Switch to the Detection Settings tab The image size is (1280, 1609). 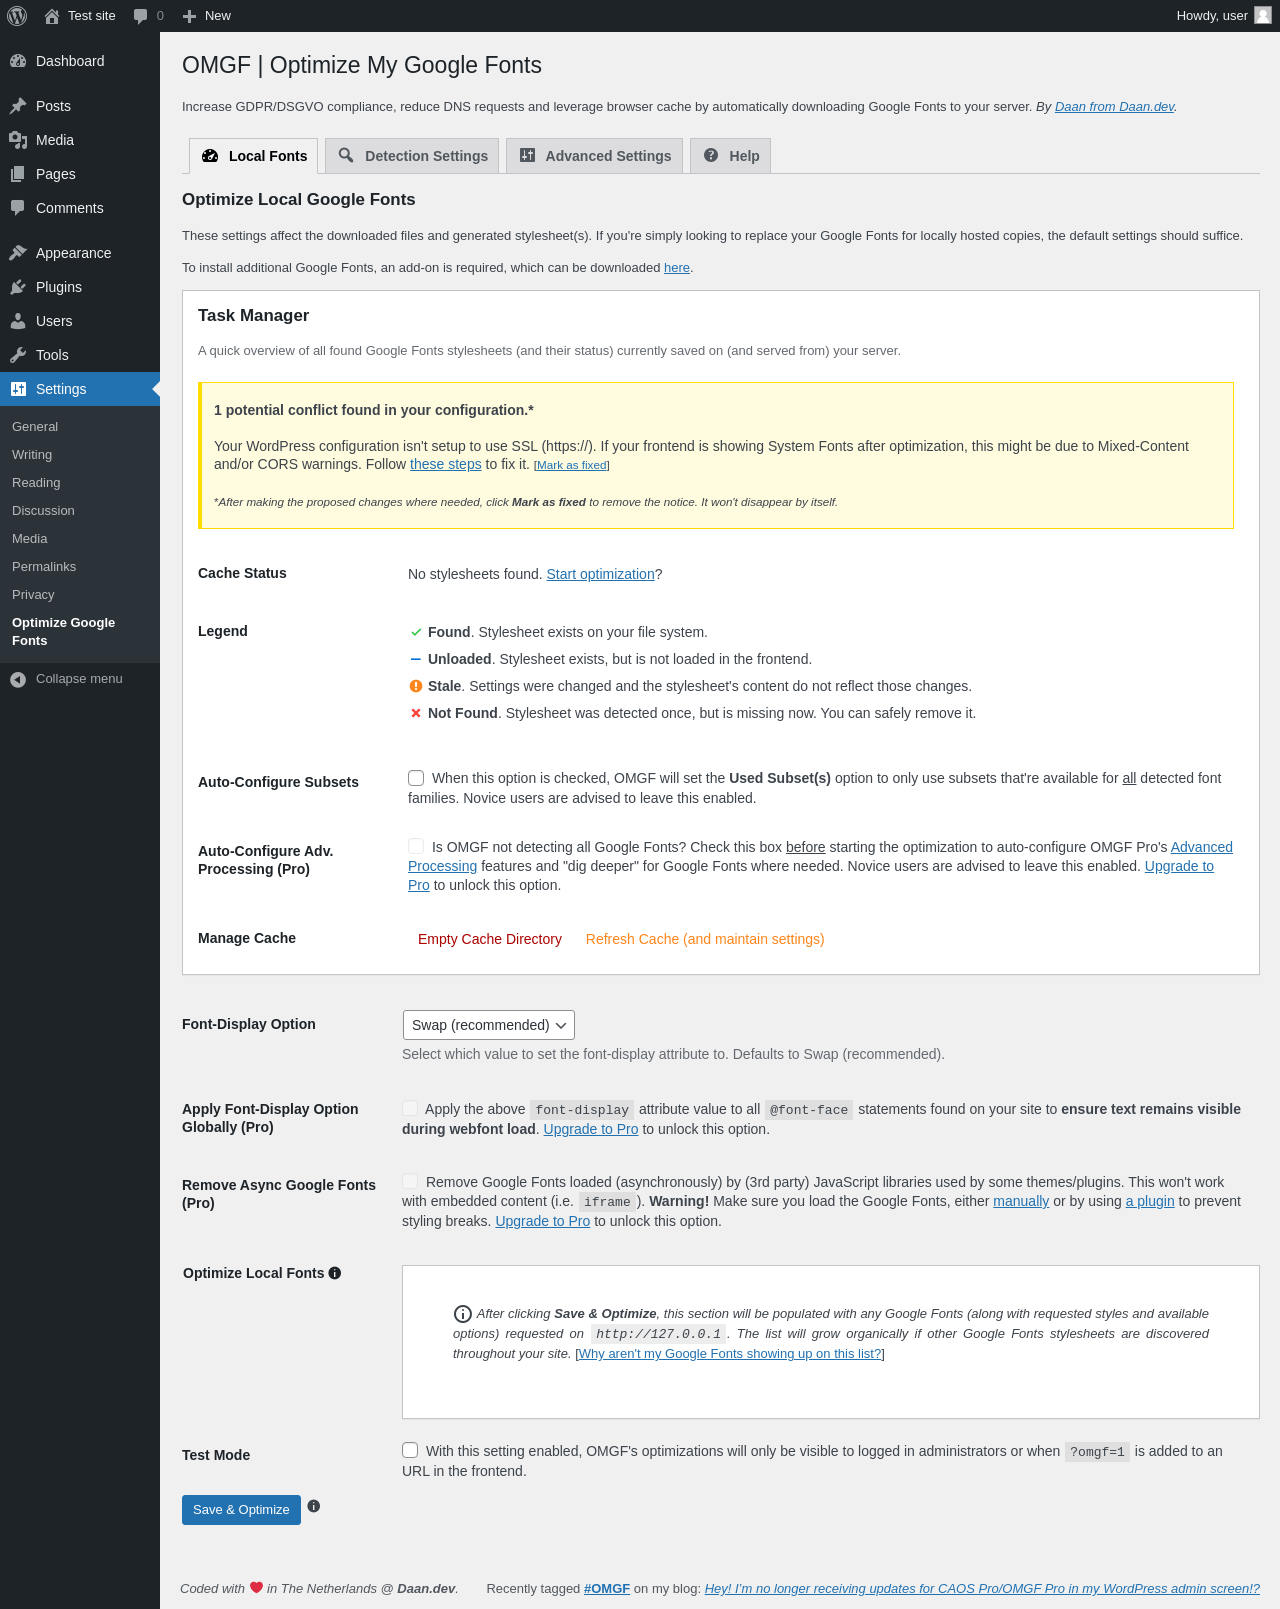point(412,156)
